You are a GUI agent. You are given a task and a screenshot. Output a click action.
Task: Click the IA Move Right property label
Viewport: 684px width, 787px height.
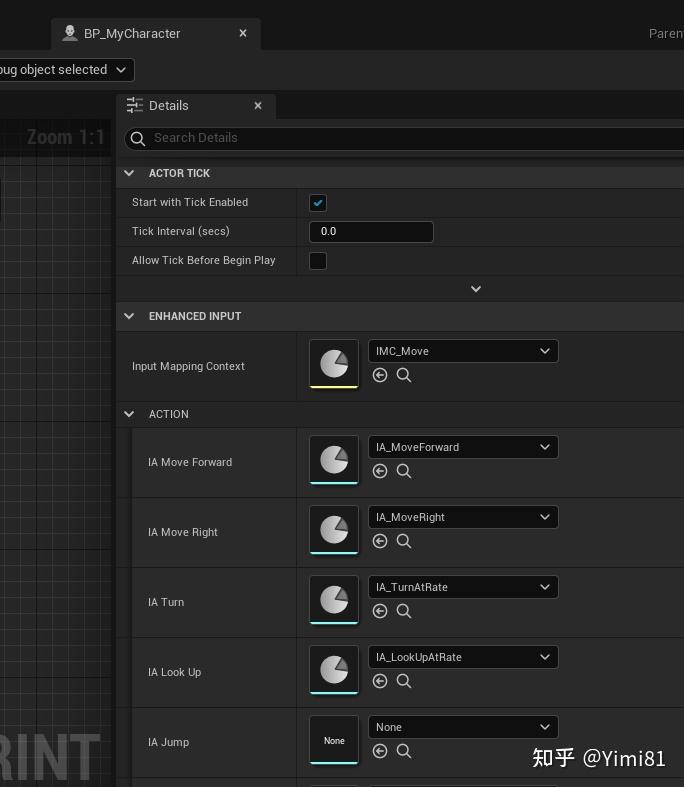click(x=183, y=533)
